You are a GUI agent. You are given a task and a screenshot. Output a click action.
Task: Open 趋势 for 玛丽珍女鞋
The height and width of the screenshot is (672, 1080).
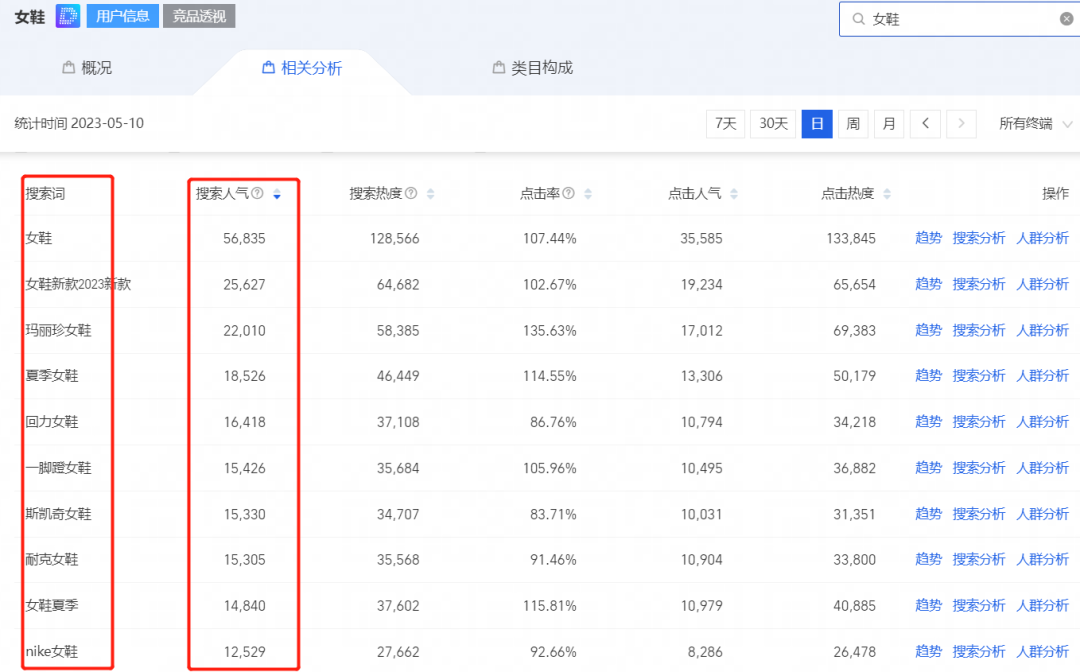coord(928,330)
